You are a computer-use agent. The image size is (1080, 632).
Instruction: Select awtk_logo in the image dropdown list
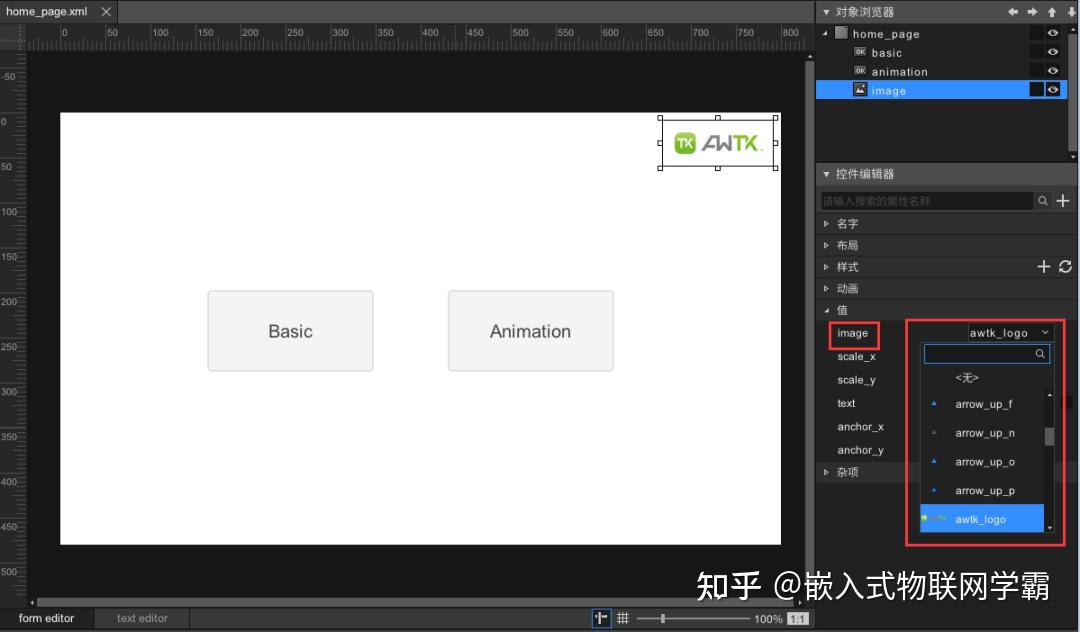tap(982, 518)
